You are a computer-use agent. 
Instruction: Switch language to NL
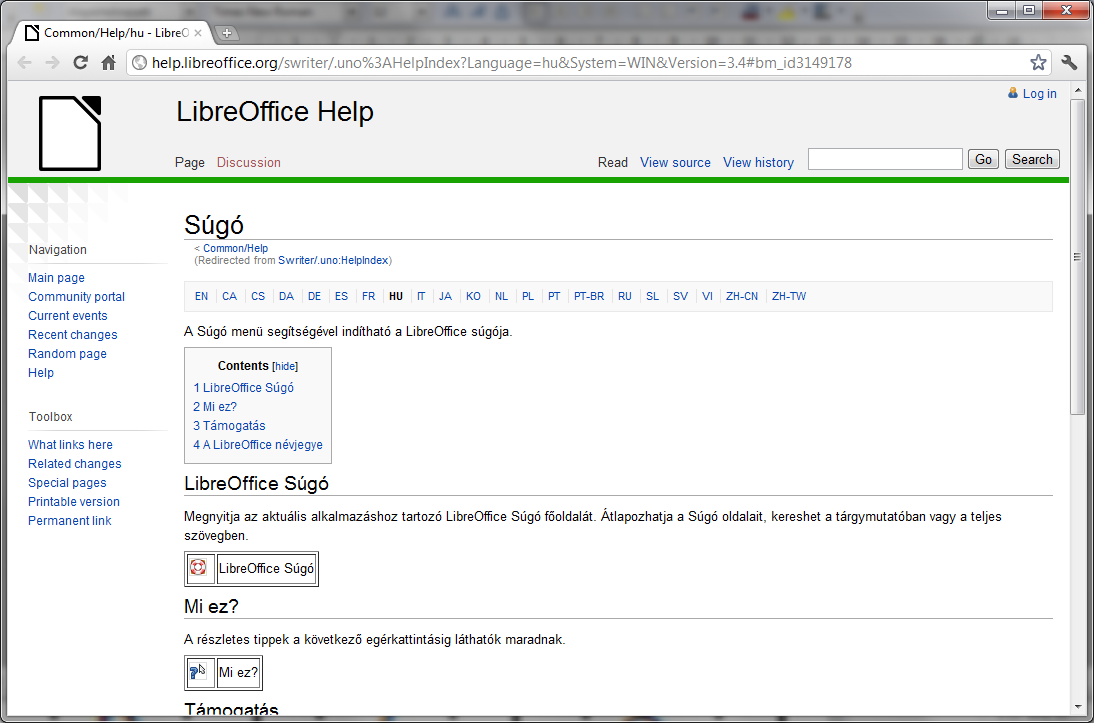coord(502,297)
